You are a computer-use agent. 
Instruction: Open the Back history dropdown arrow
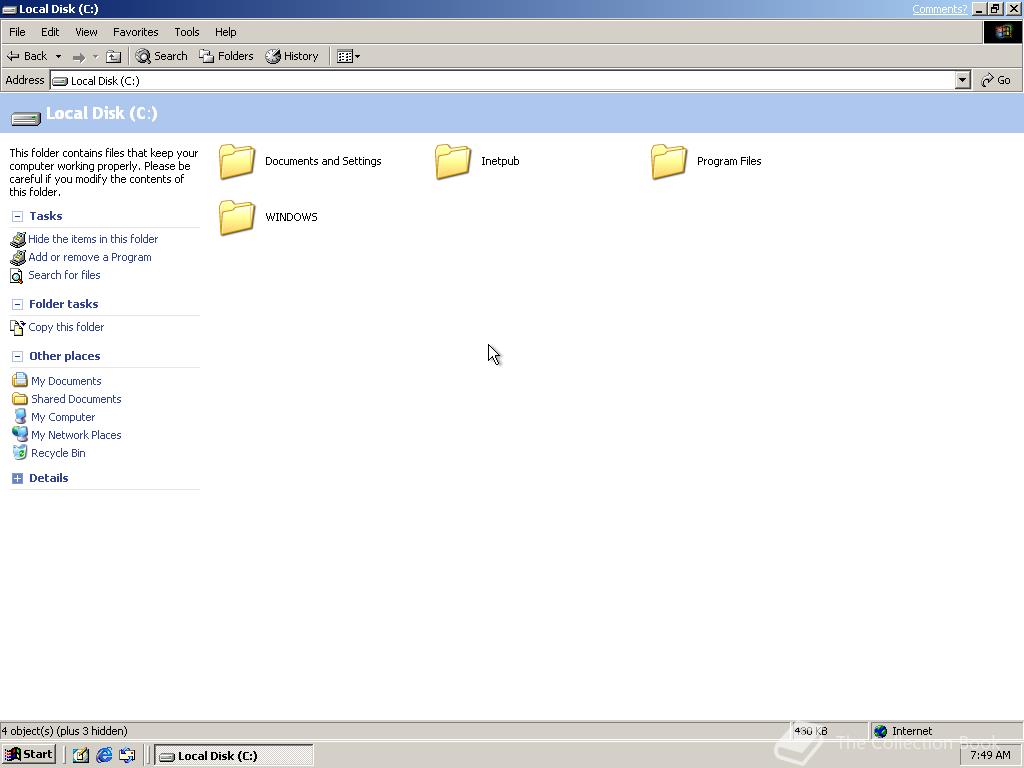click(x=58, y=56)
